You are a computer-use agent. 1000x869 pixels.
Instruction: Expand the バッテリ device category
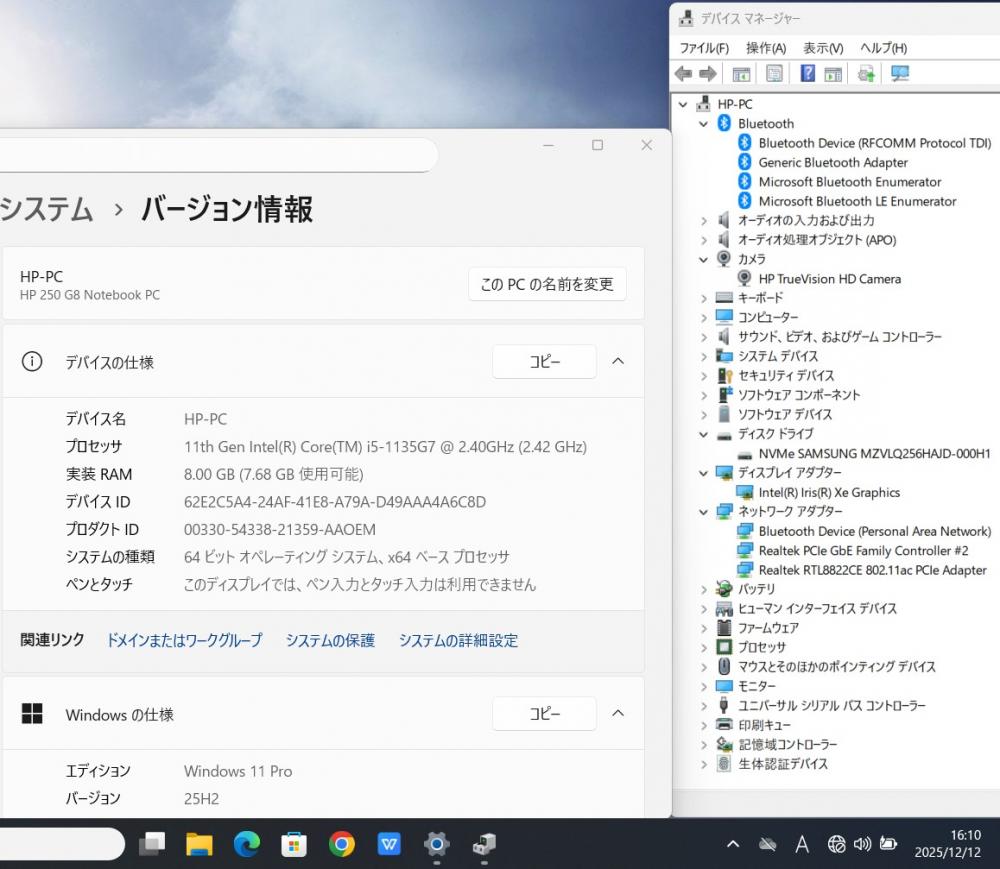[703, 589]
